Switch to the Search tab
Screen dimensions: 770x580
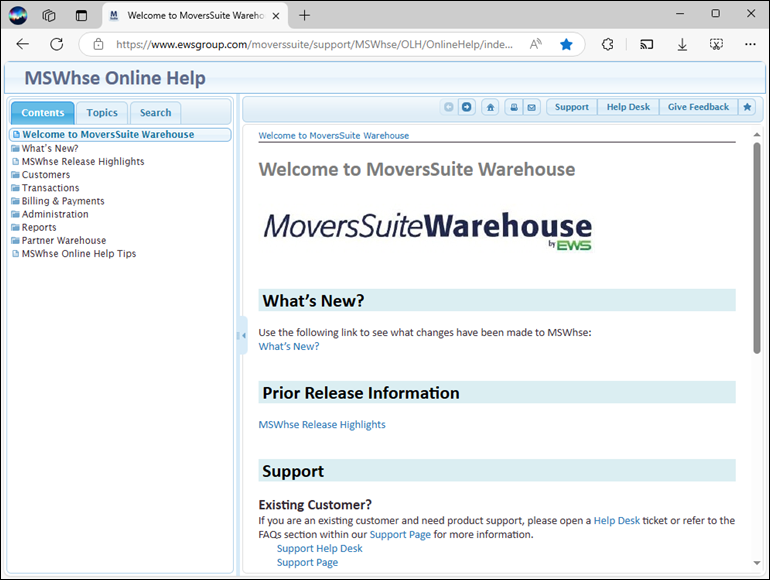[156, 113]
